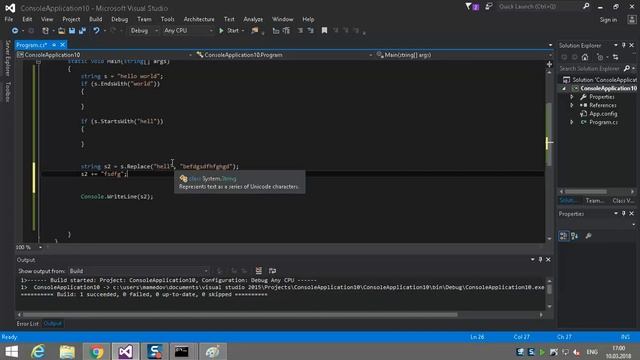
Task: Expand the Server Explorer side tab
Action: coord(7,58)
